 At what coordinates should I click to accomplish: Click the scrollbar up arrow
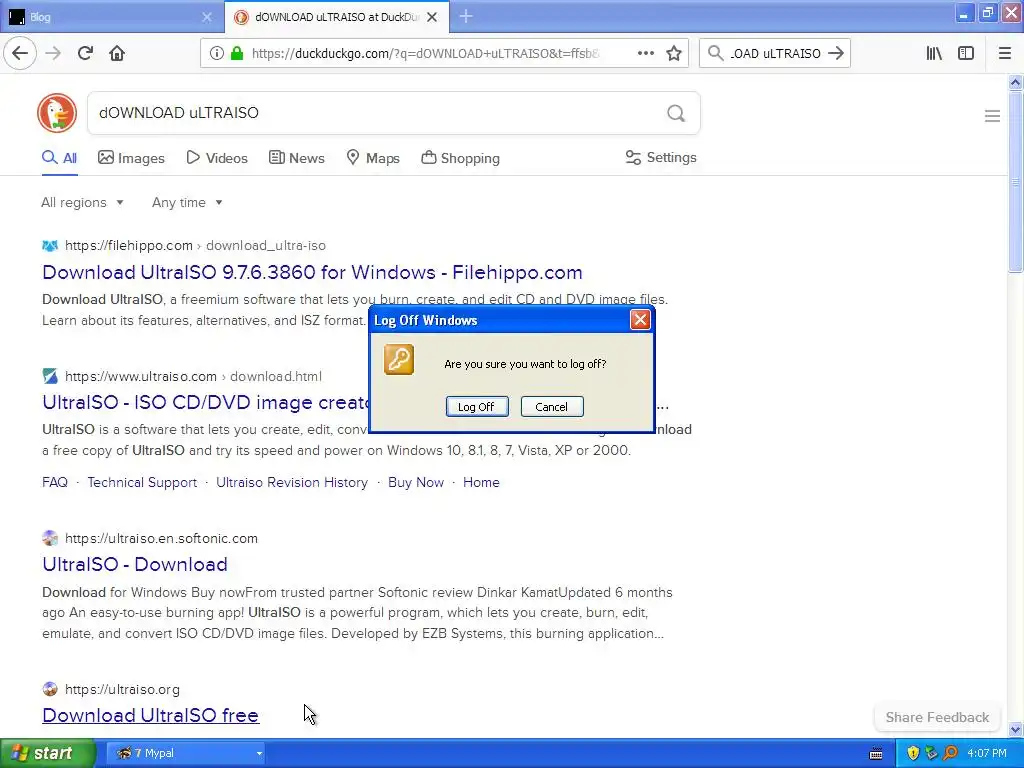[x=1015, y=82]
